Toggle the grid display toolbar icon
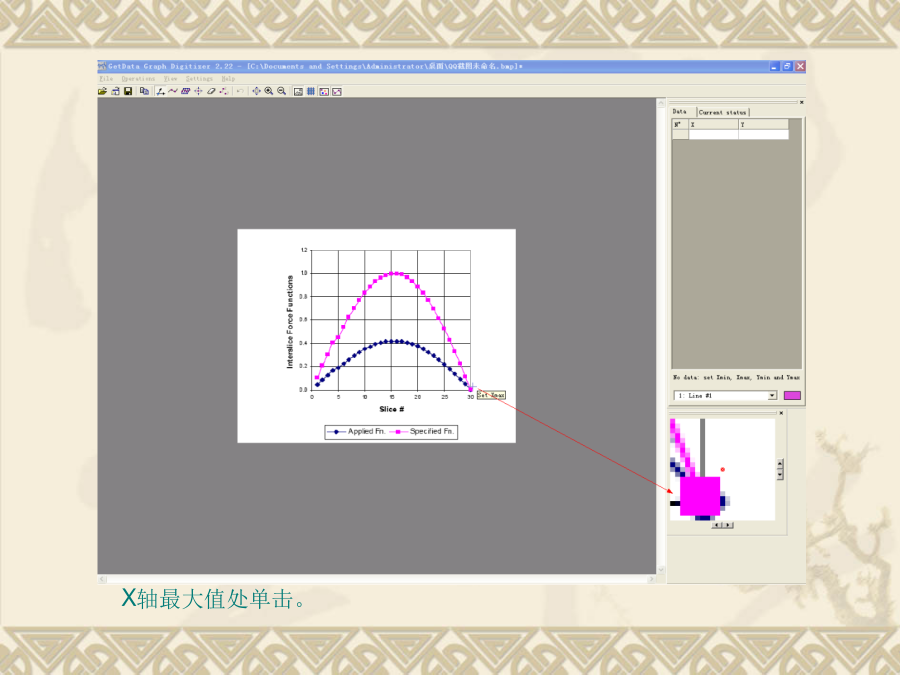Image resolution: width=900 pixels, height=675 pixels. pyautogui.click(x=311, y=91)
